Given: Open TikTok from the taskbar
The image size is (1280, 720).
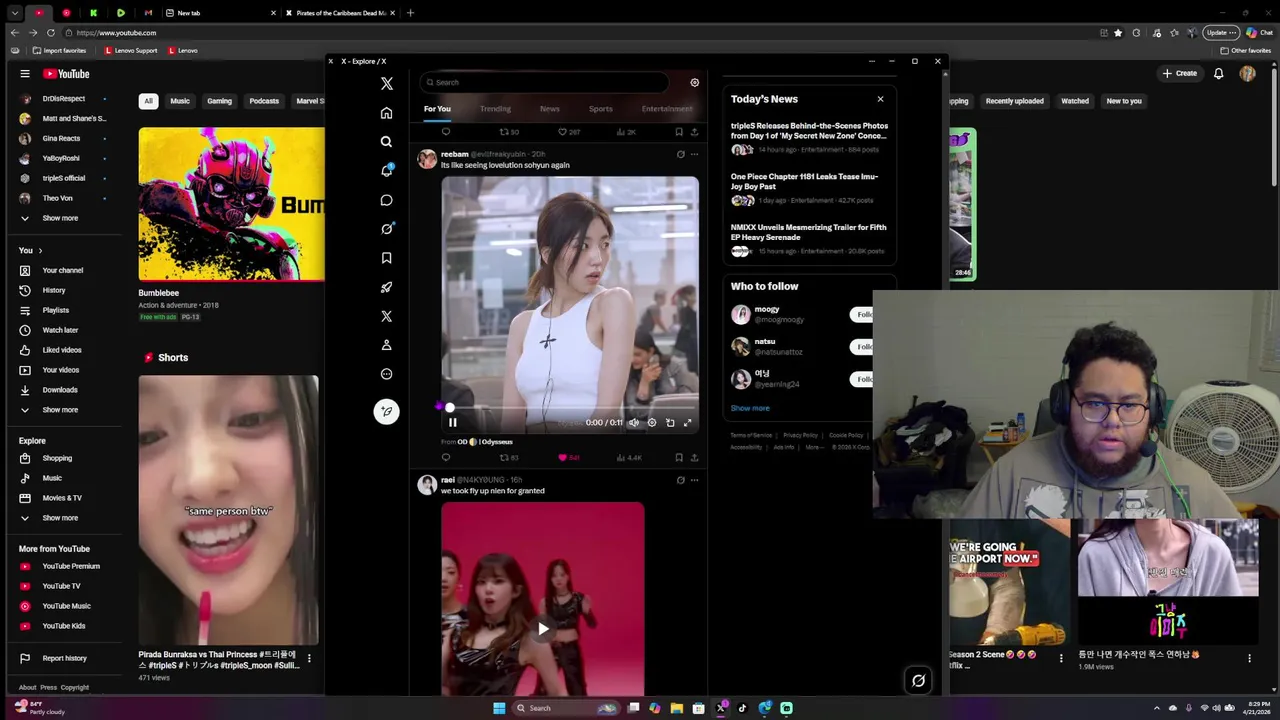Looking at the screenshot, I should tap(742, 708).
